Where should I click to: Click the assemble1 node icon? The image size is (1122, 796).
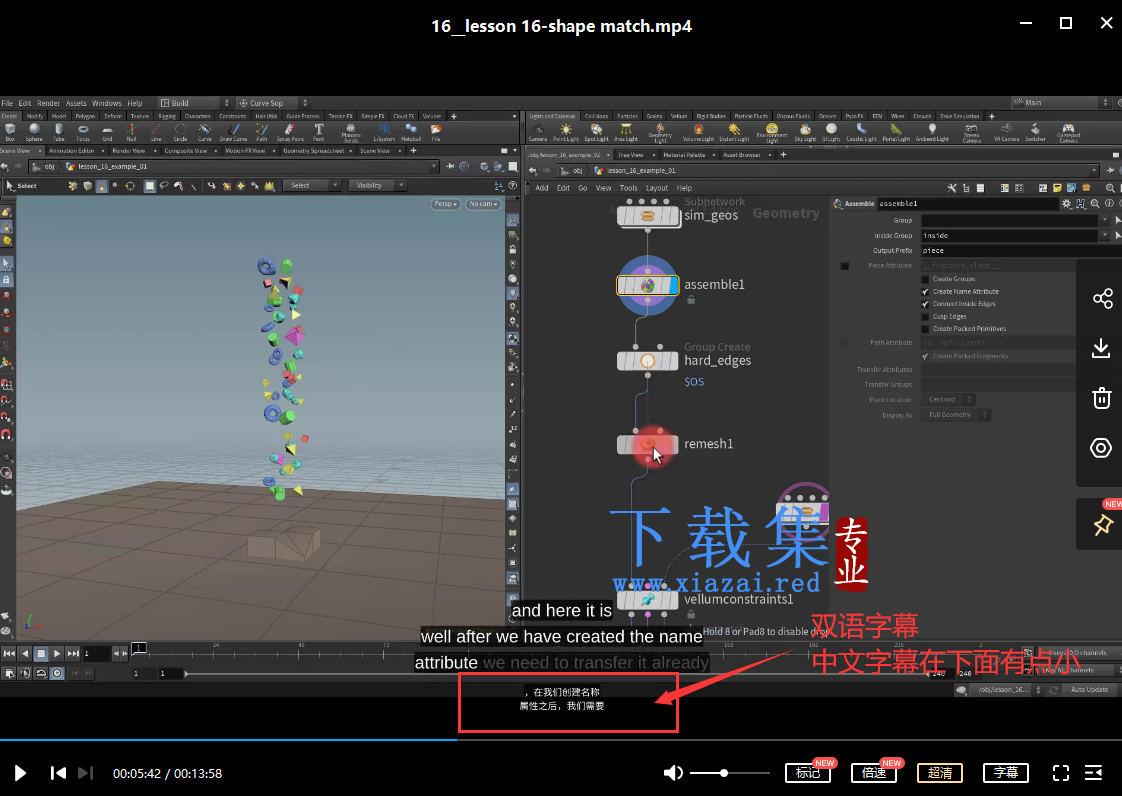(x=648, y=286)
